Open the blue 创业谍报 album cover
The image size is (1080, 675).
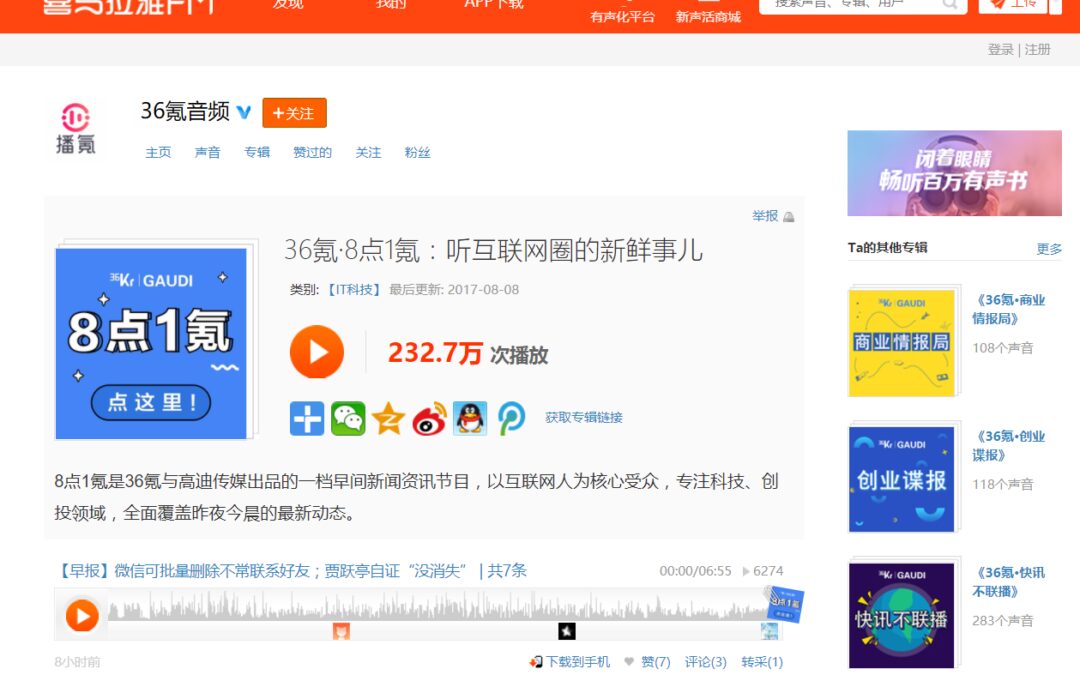tap(902, 479)
